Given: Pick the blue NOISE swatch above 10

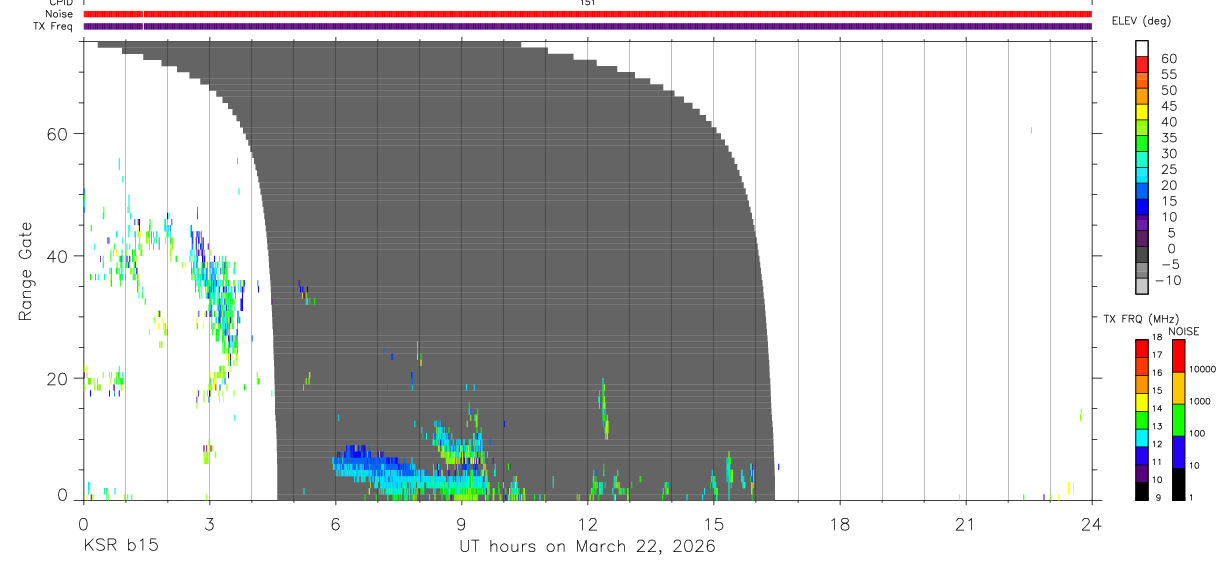Looking at the screenshot, I should coord(1178,452).
